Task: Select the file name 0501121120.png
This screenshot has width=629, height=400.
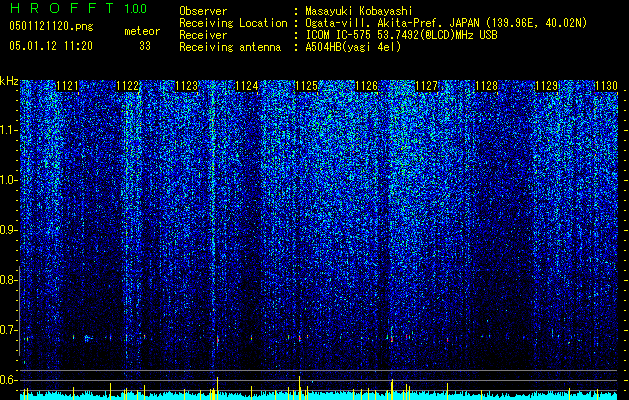Action: pyautogui.click(x=51, y=27)
